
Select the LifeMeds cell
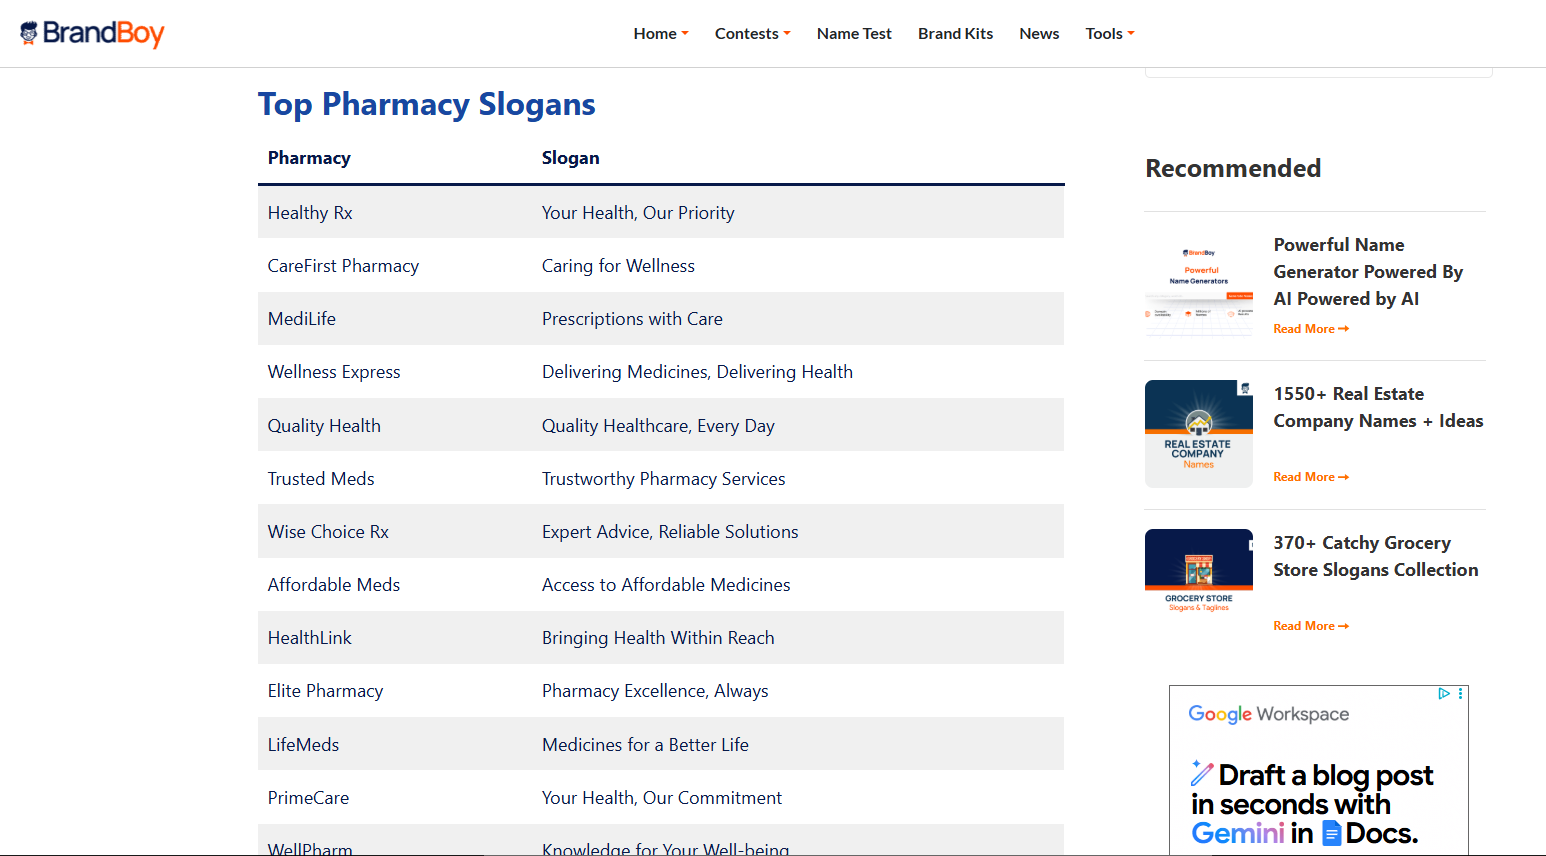pyautogui.click(x=303, y=745)
